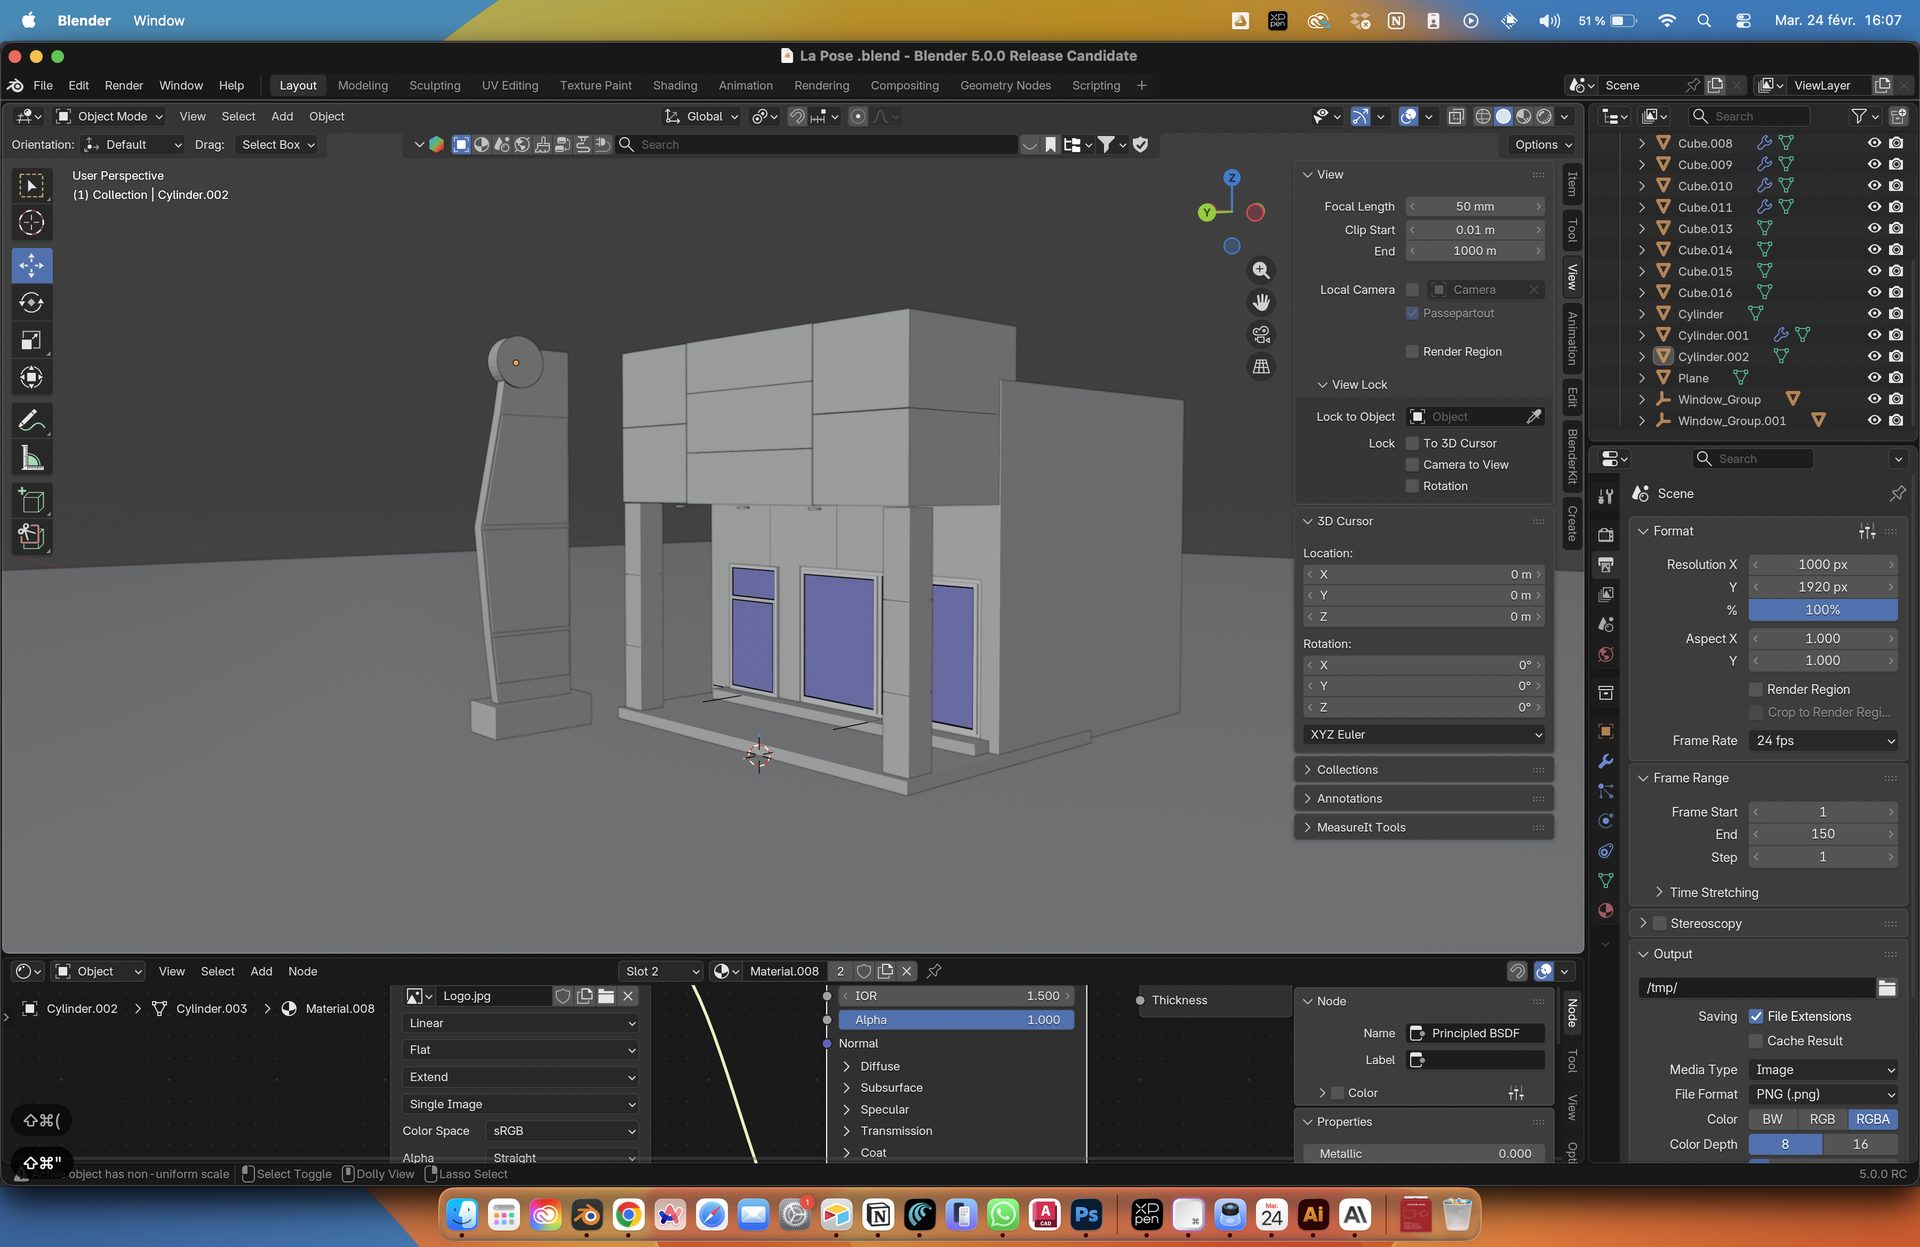Click the output path folder browse icon
1920x1247 pixels.
(x=1887, y=988)
